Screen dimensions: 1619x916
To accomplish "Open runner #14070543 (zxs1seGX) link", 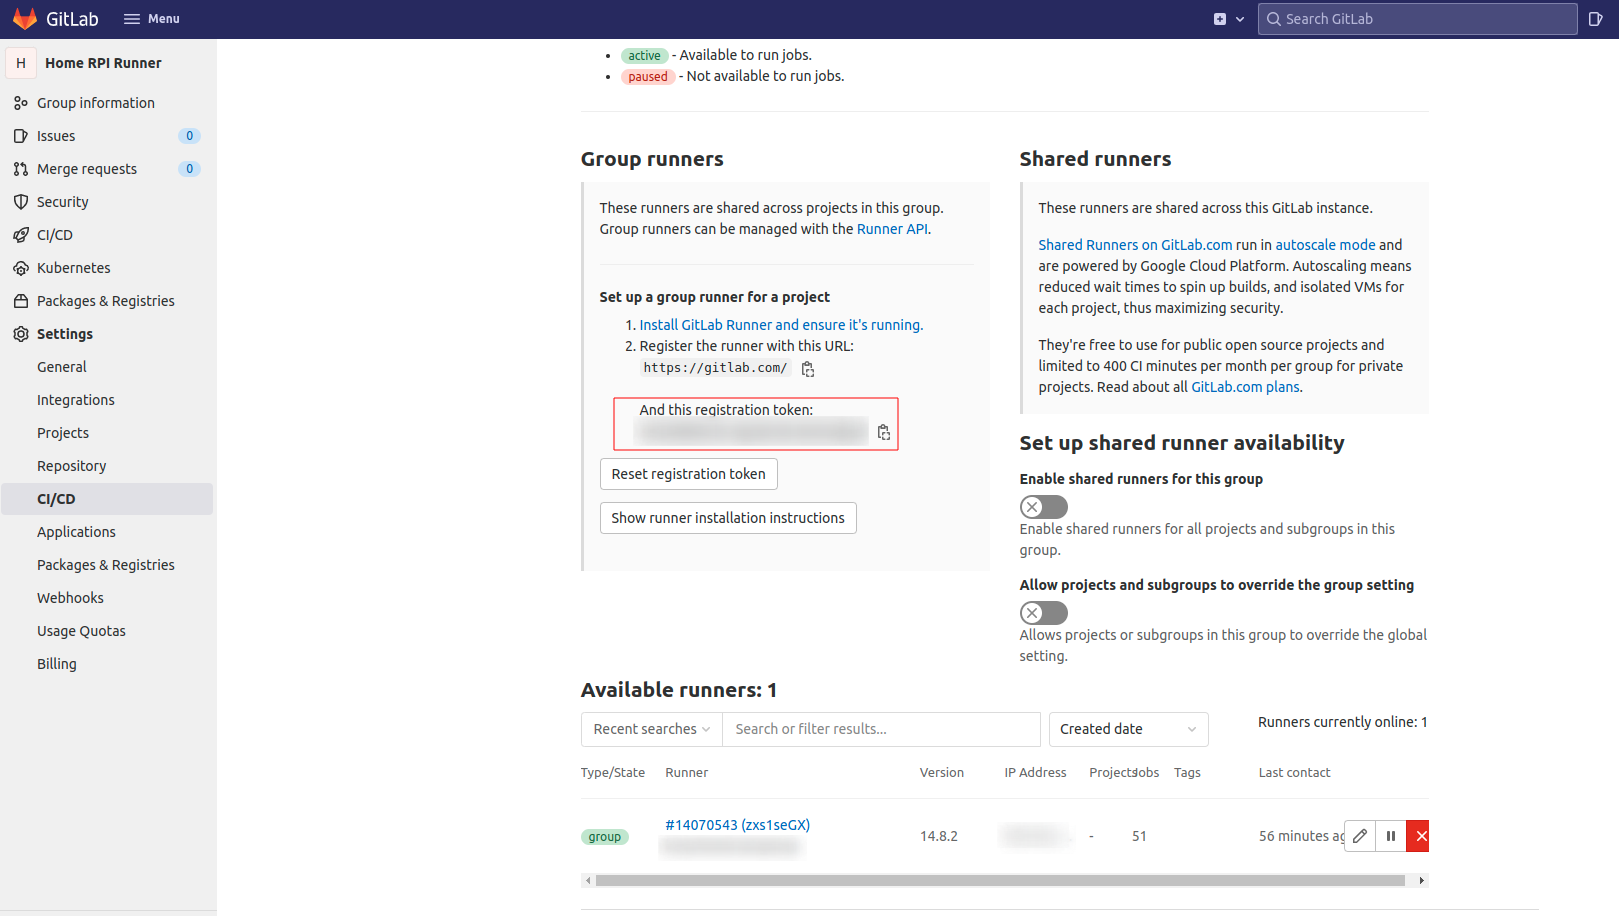I will point(738,825).
